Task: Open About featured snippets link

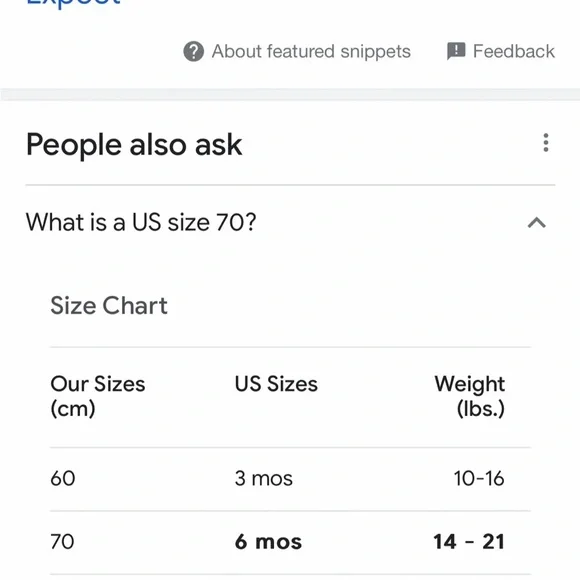Action: tap(311, 51)
